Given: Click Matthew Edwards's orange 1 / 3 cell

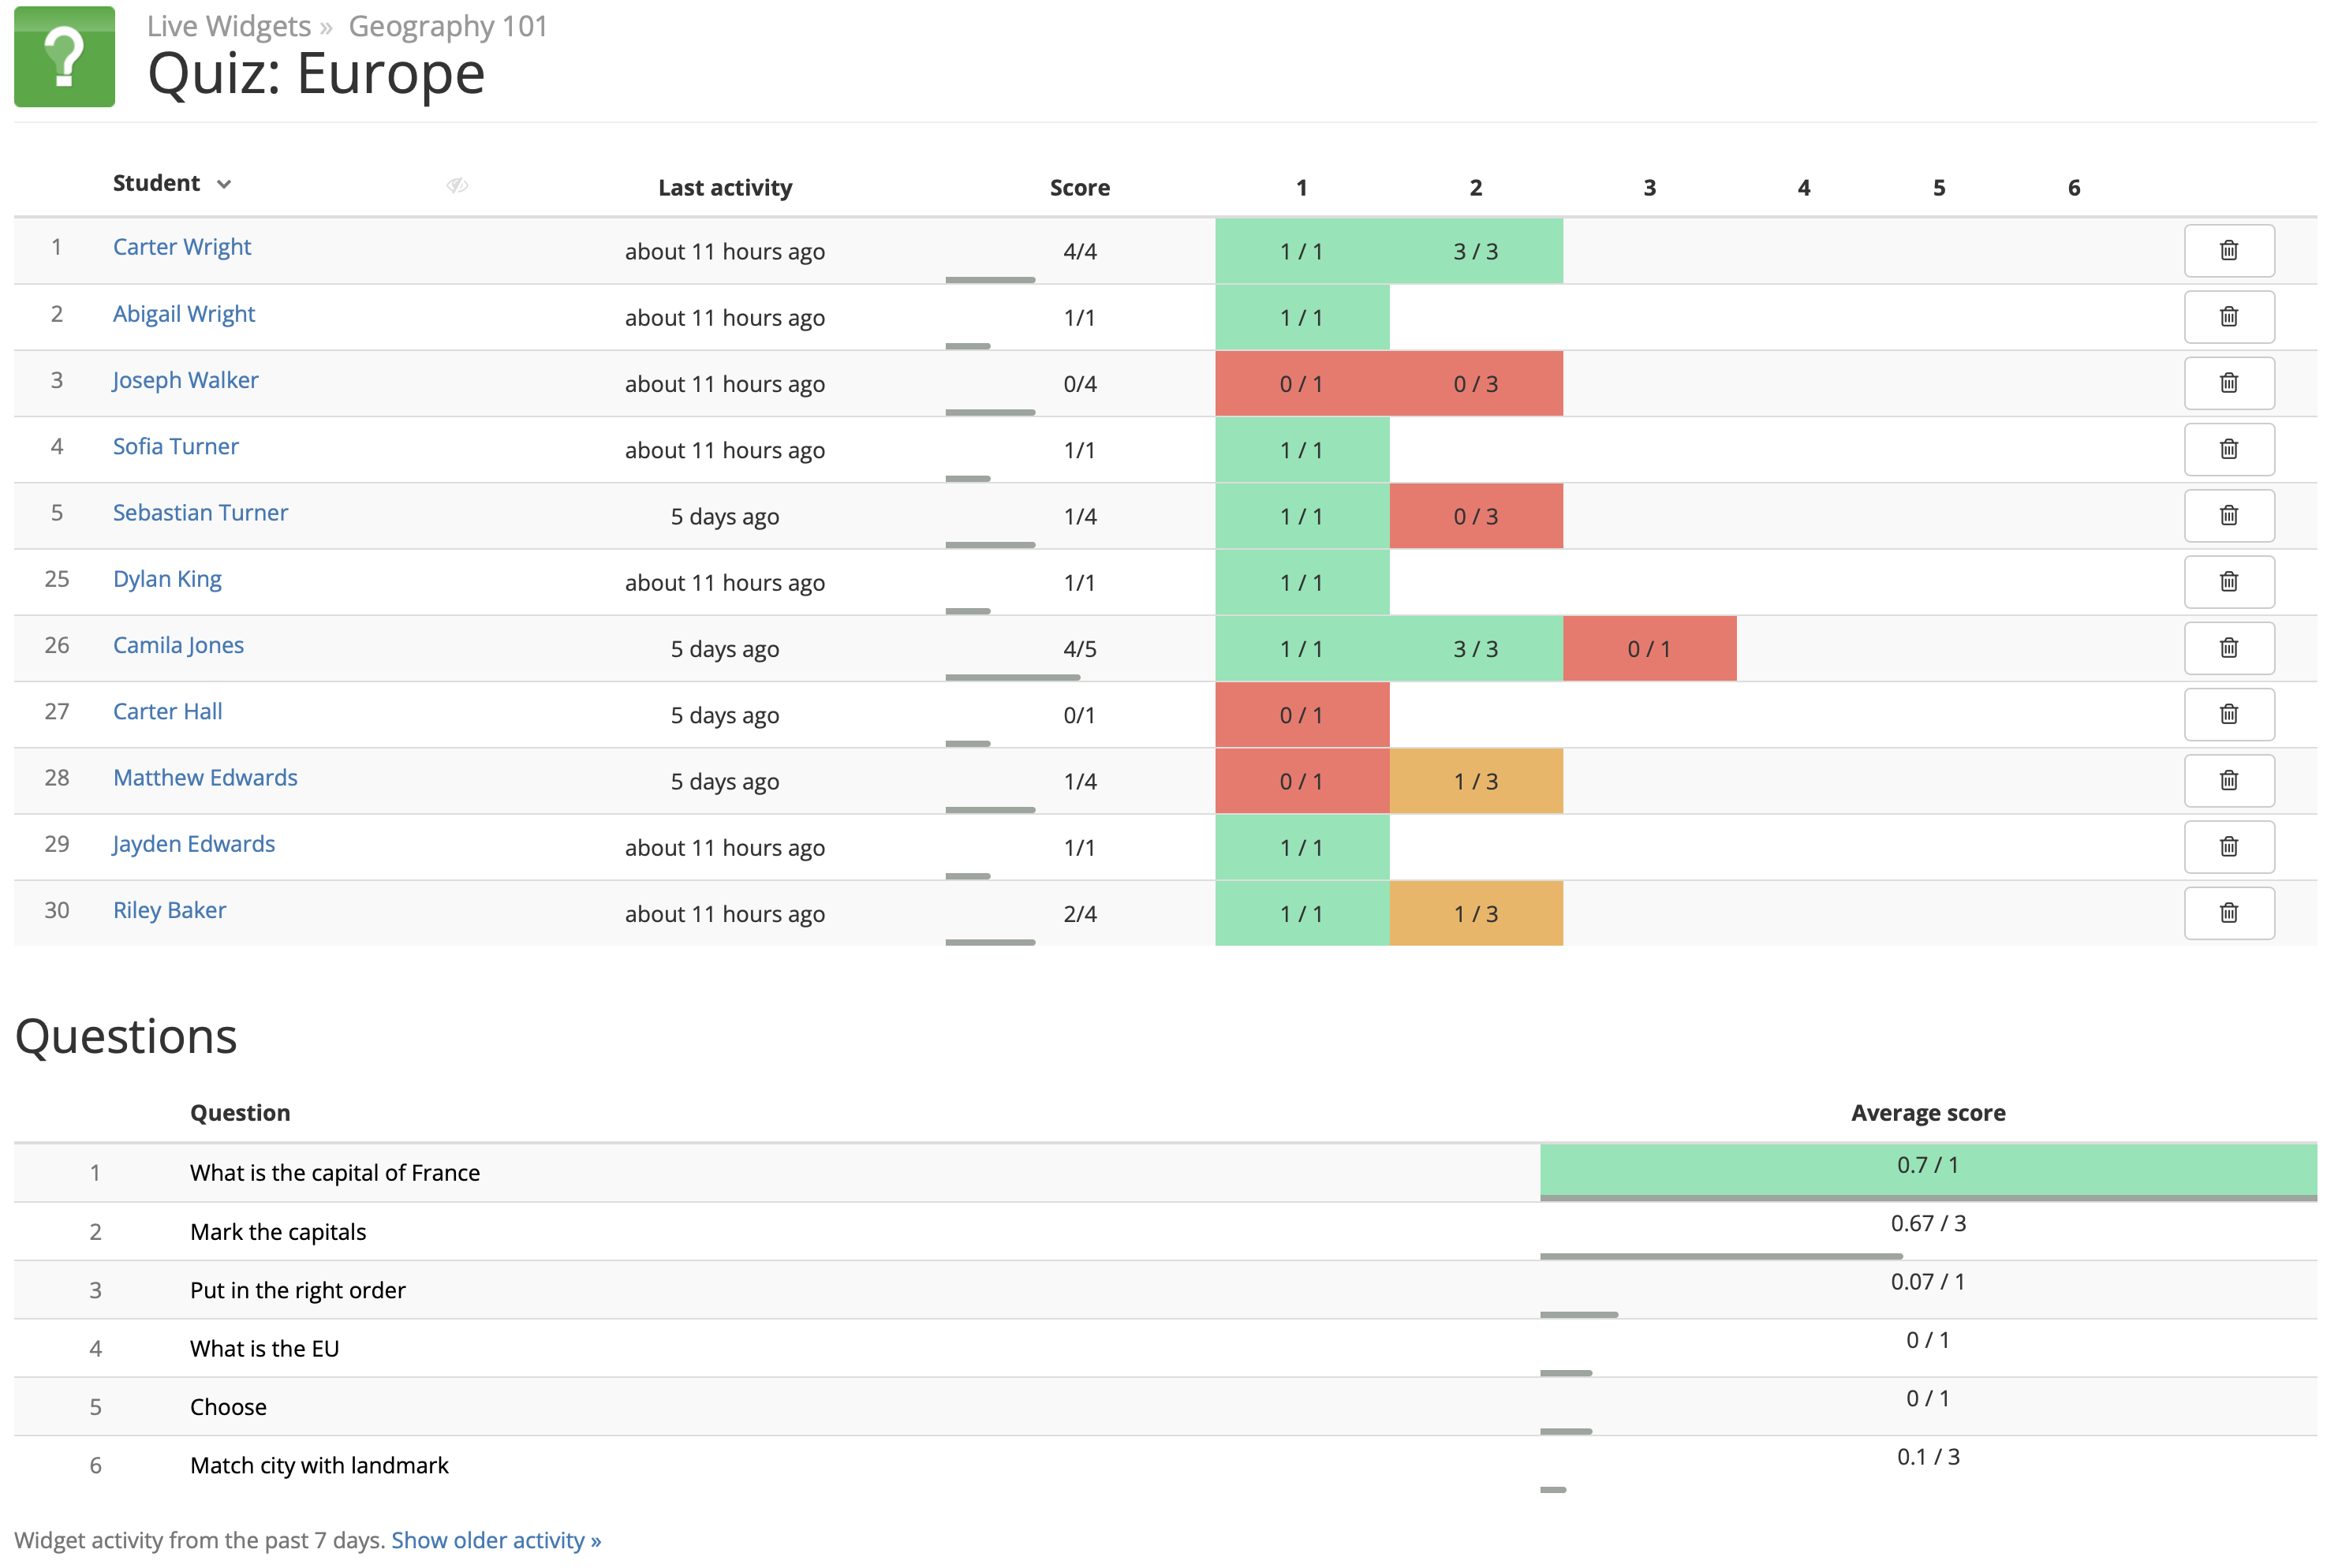Looking at the screenshot, I should pos(1476,781).
